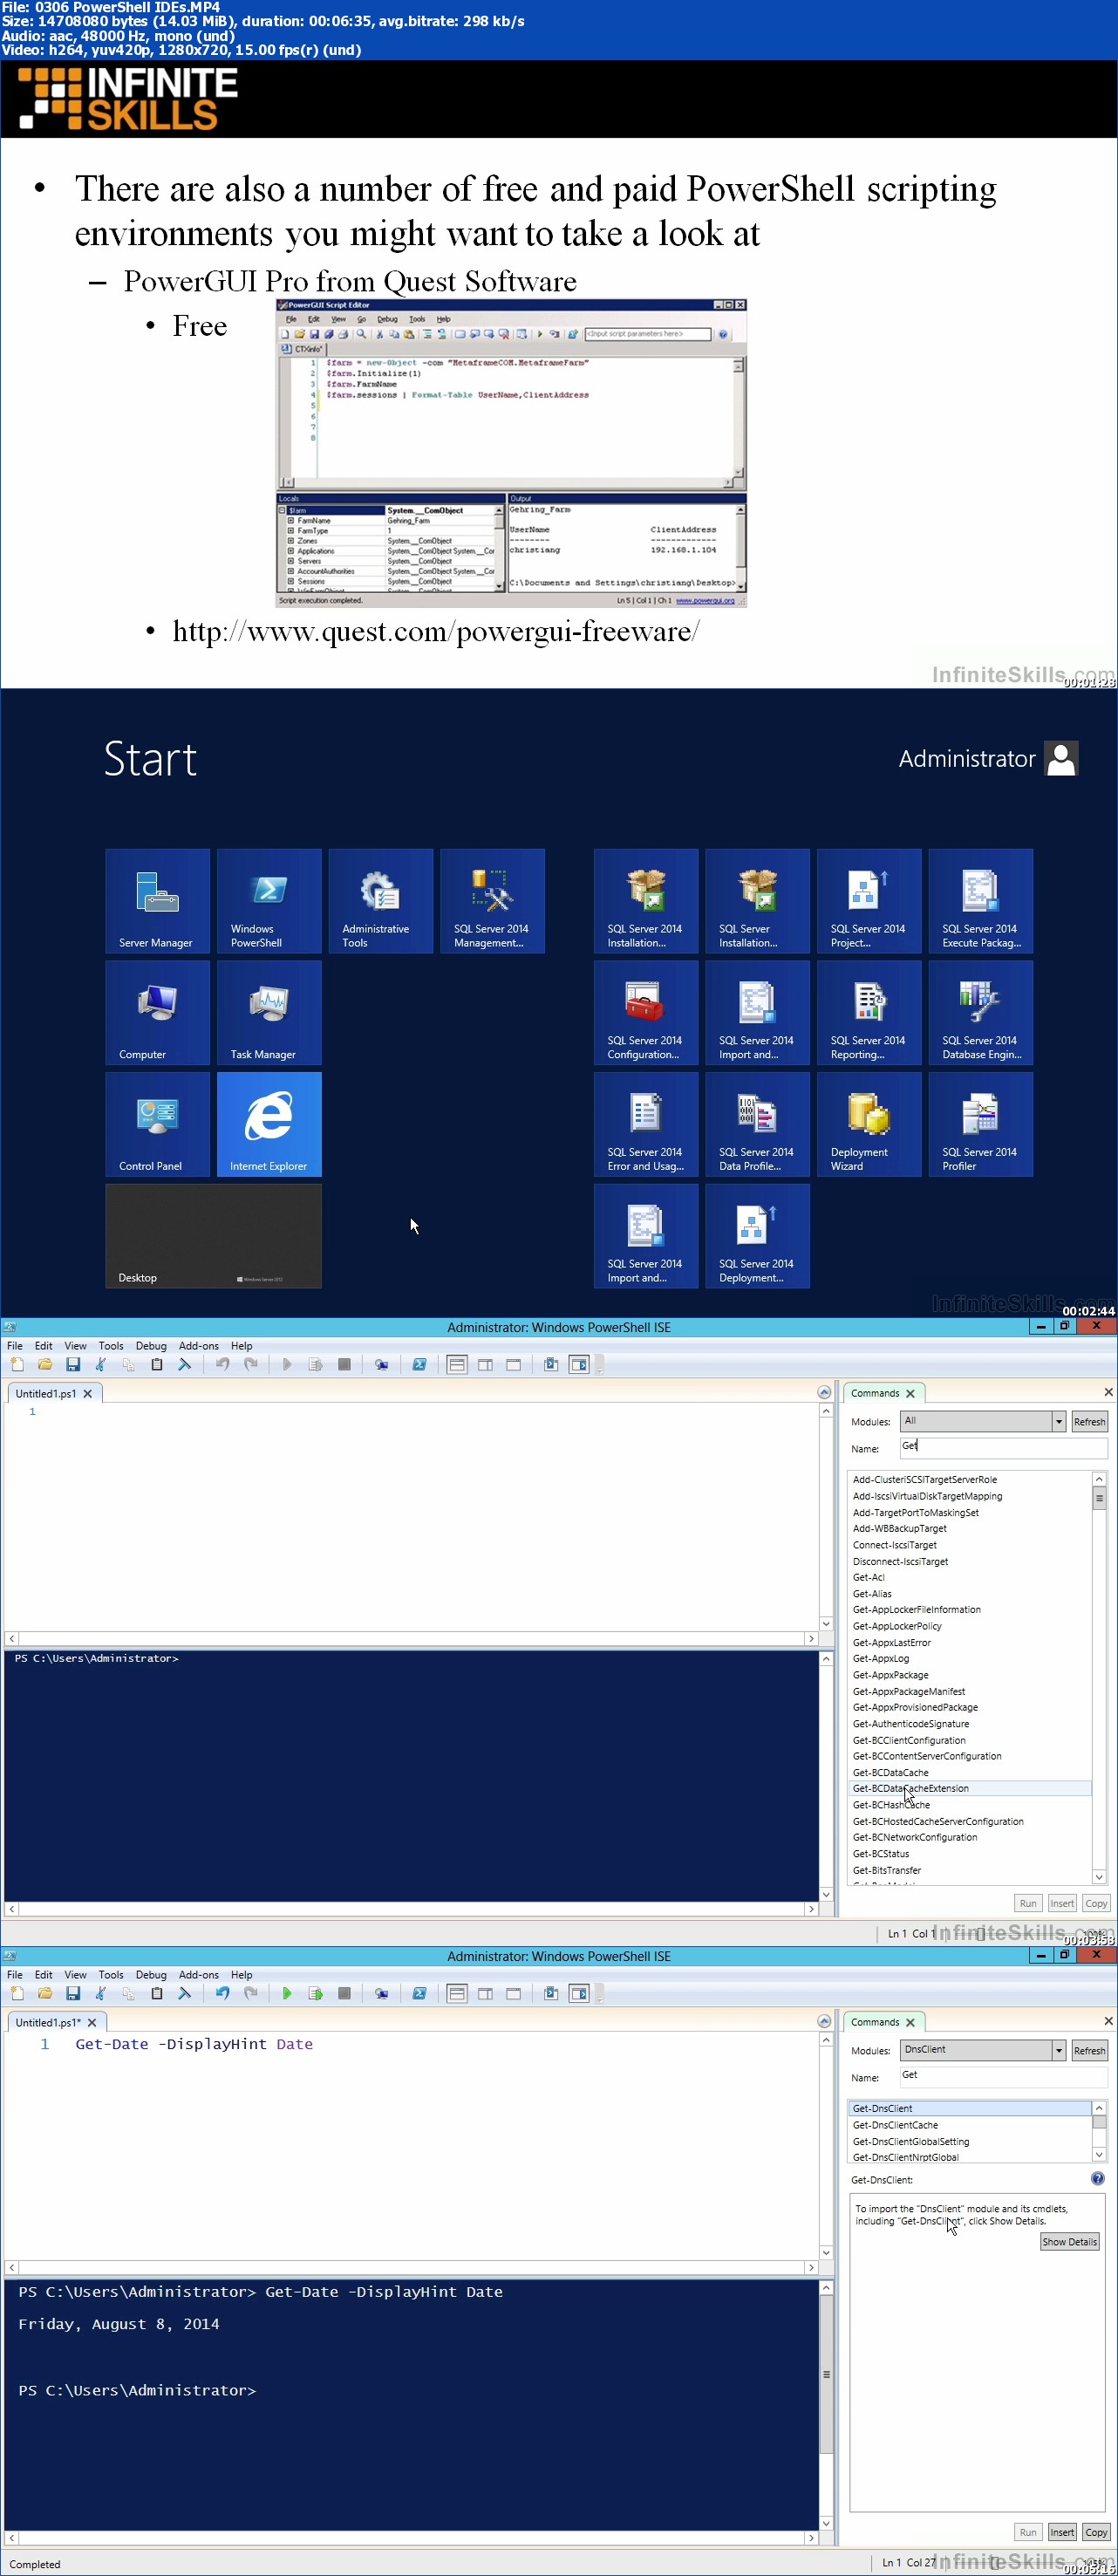
Task: Click Undo arrow in Get-Date ISE toolbar
Action: coord(222,1993)
